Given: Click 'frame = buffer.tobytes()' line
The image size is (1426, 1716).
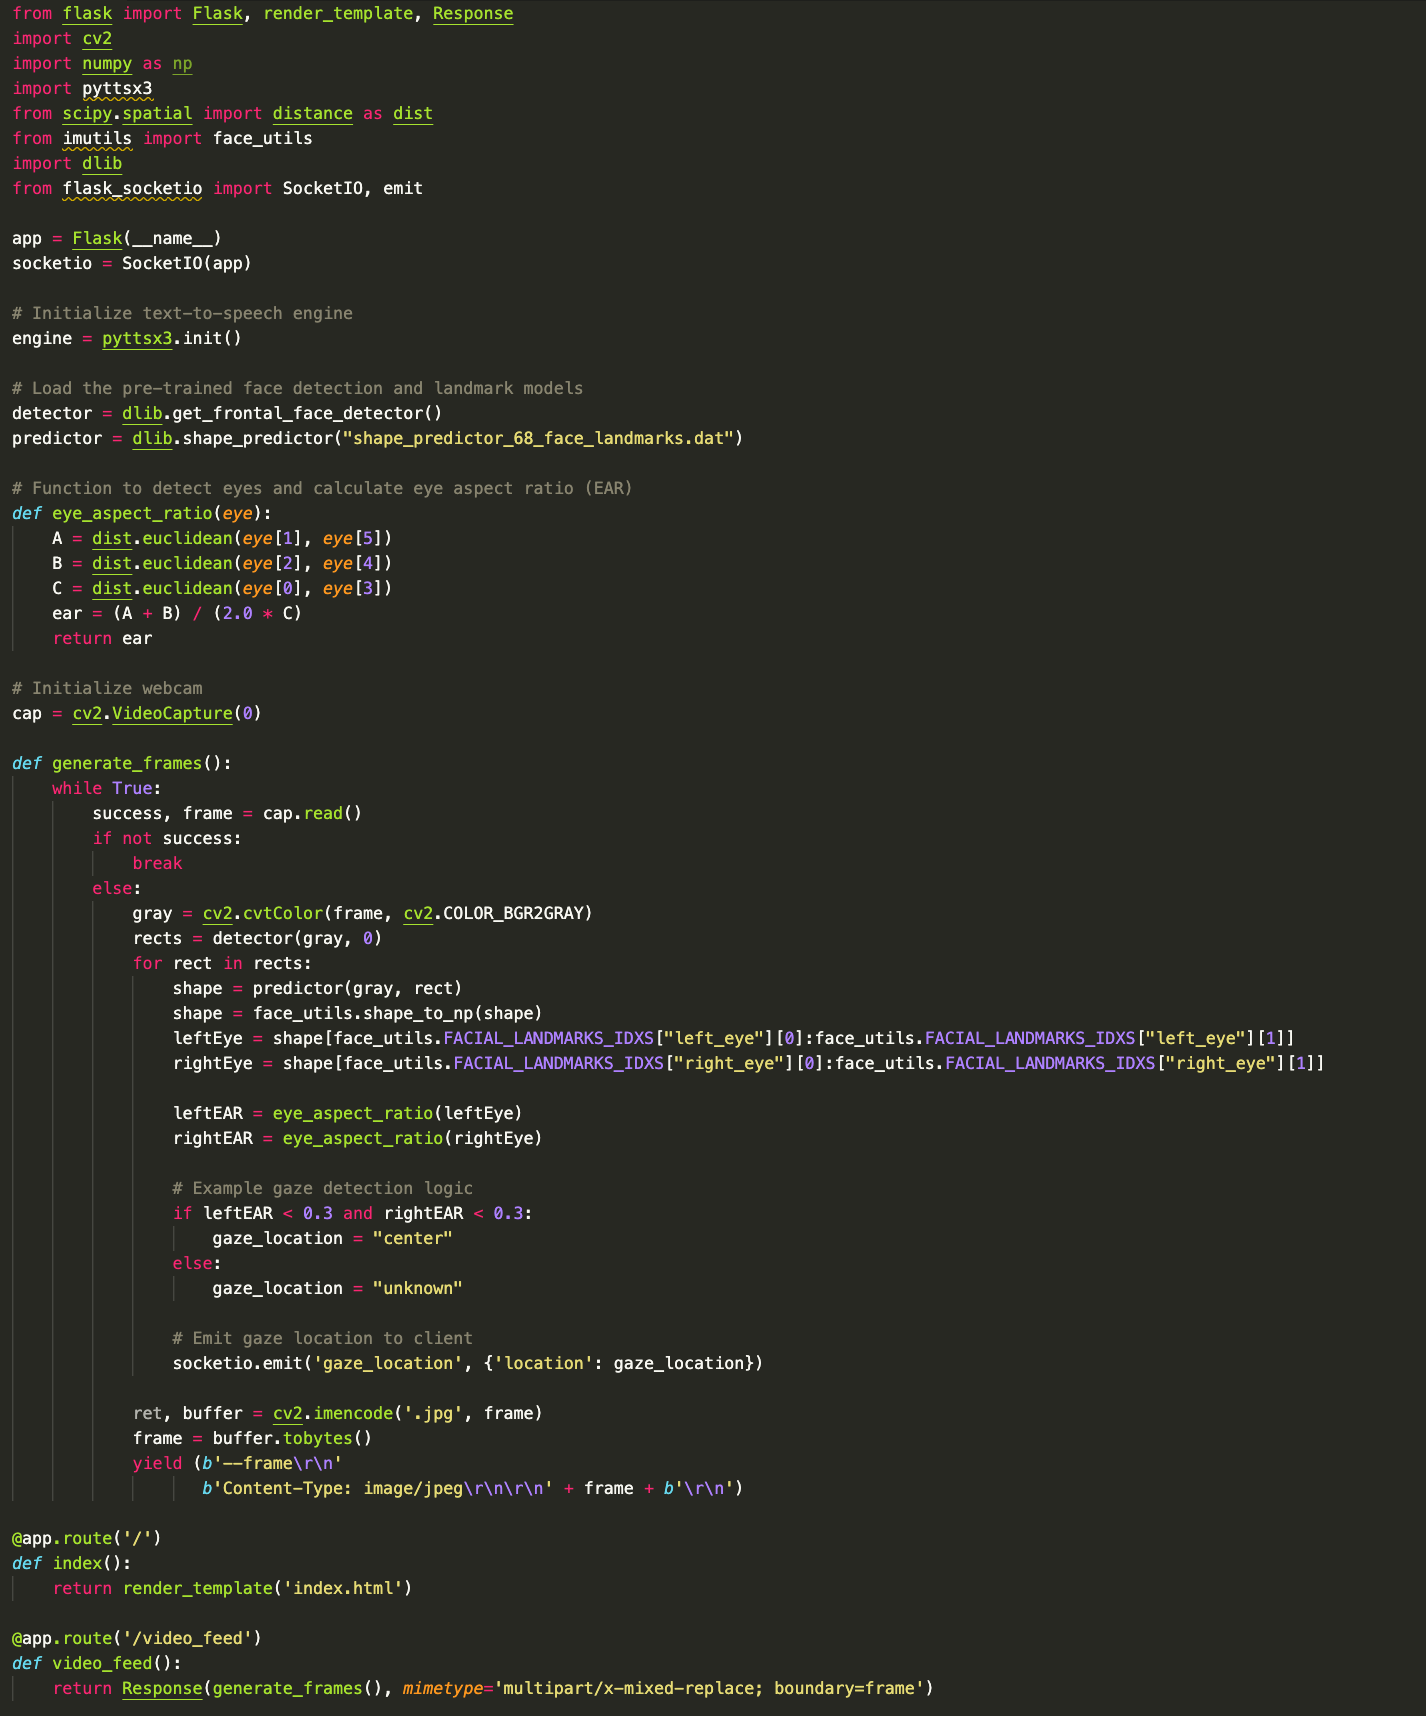Looking at the screenshot, I should (252, 1439).
